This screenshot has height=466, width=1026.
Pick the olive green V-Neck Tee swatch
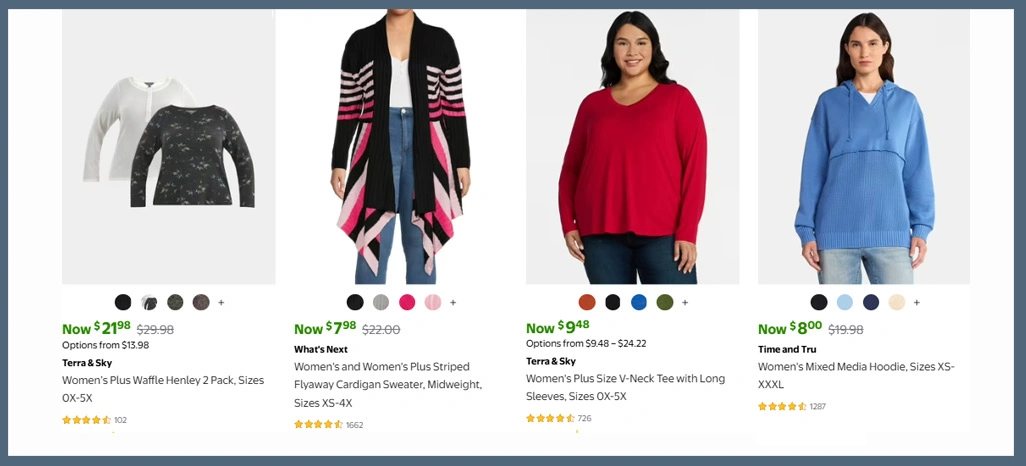[665, 302]
